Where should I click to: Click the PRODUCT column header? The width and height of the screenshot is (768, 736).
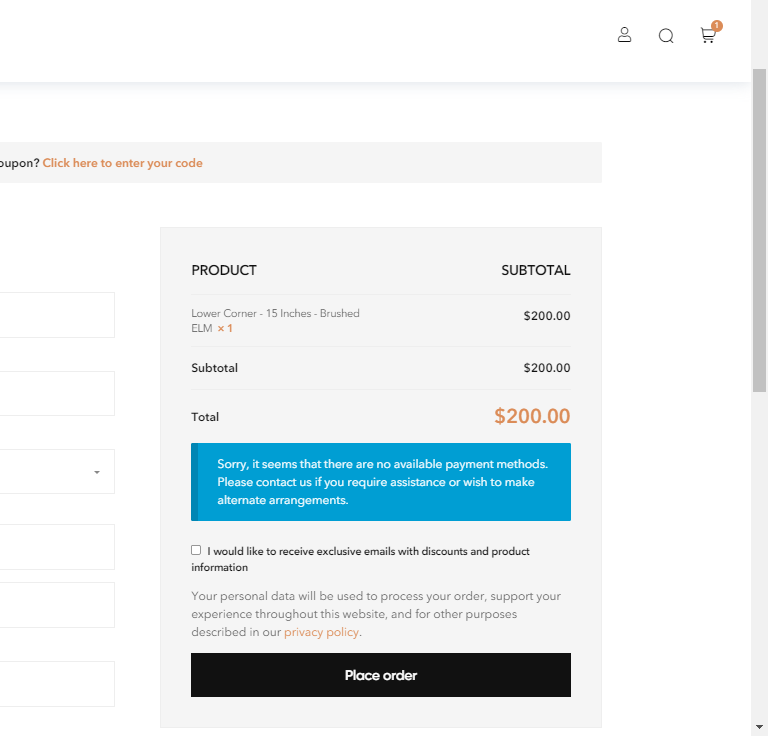224,270
